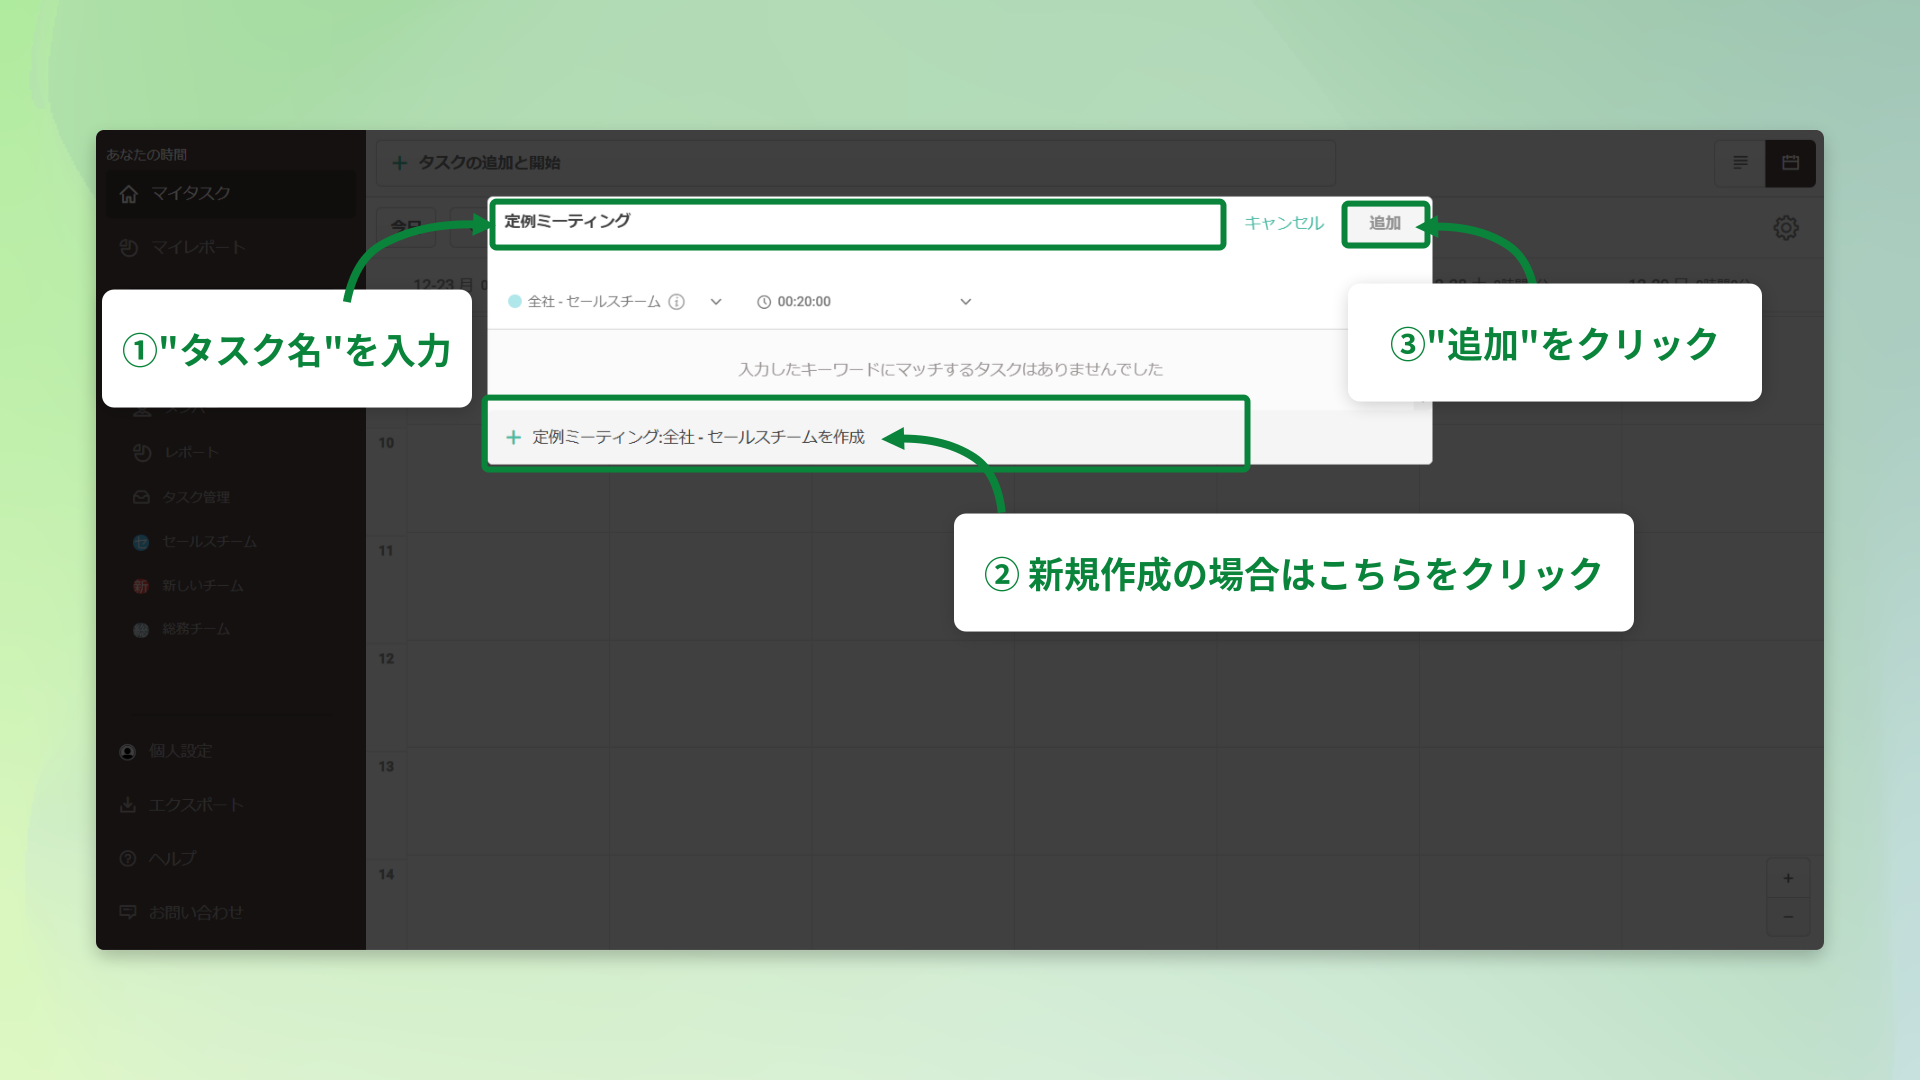The width and height of the screenshot is (1920, 1080).
Task: Switch to list view toggle
Action: 1741,163
